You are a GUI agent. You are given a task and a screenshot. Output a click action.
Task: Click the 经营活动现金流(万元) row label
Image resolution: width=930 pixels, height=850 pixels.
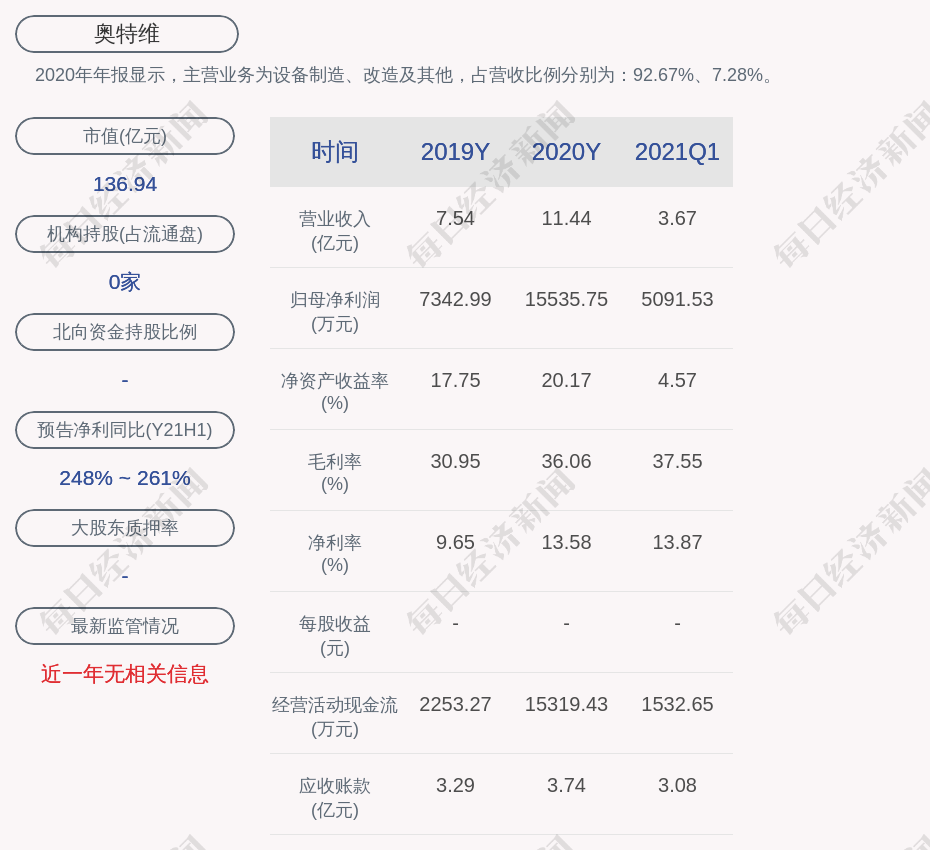[x=335, y=716]
